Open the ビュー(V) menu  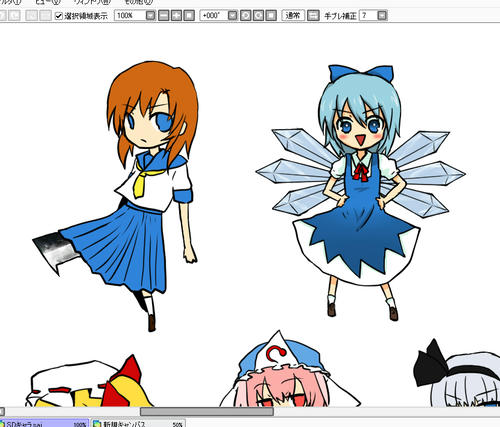tap(48, 2)
